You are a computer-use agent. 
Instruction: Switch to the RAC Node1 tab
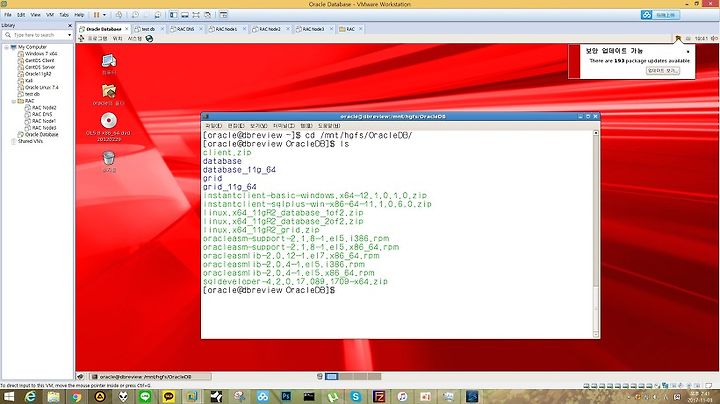point(225,29)
